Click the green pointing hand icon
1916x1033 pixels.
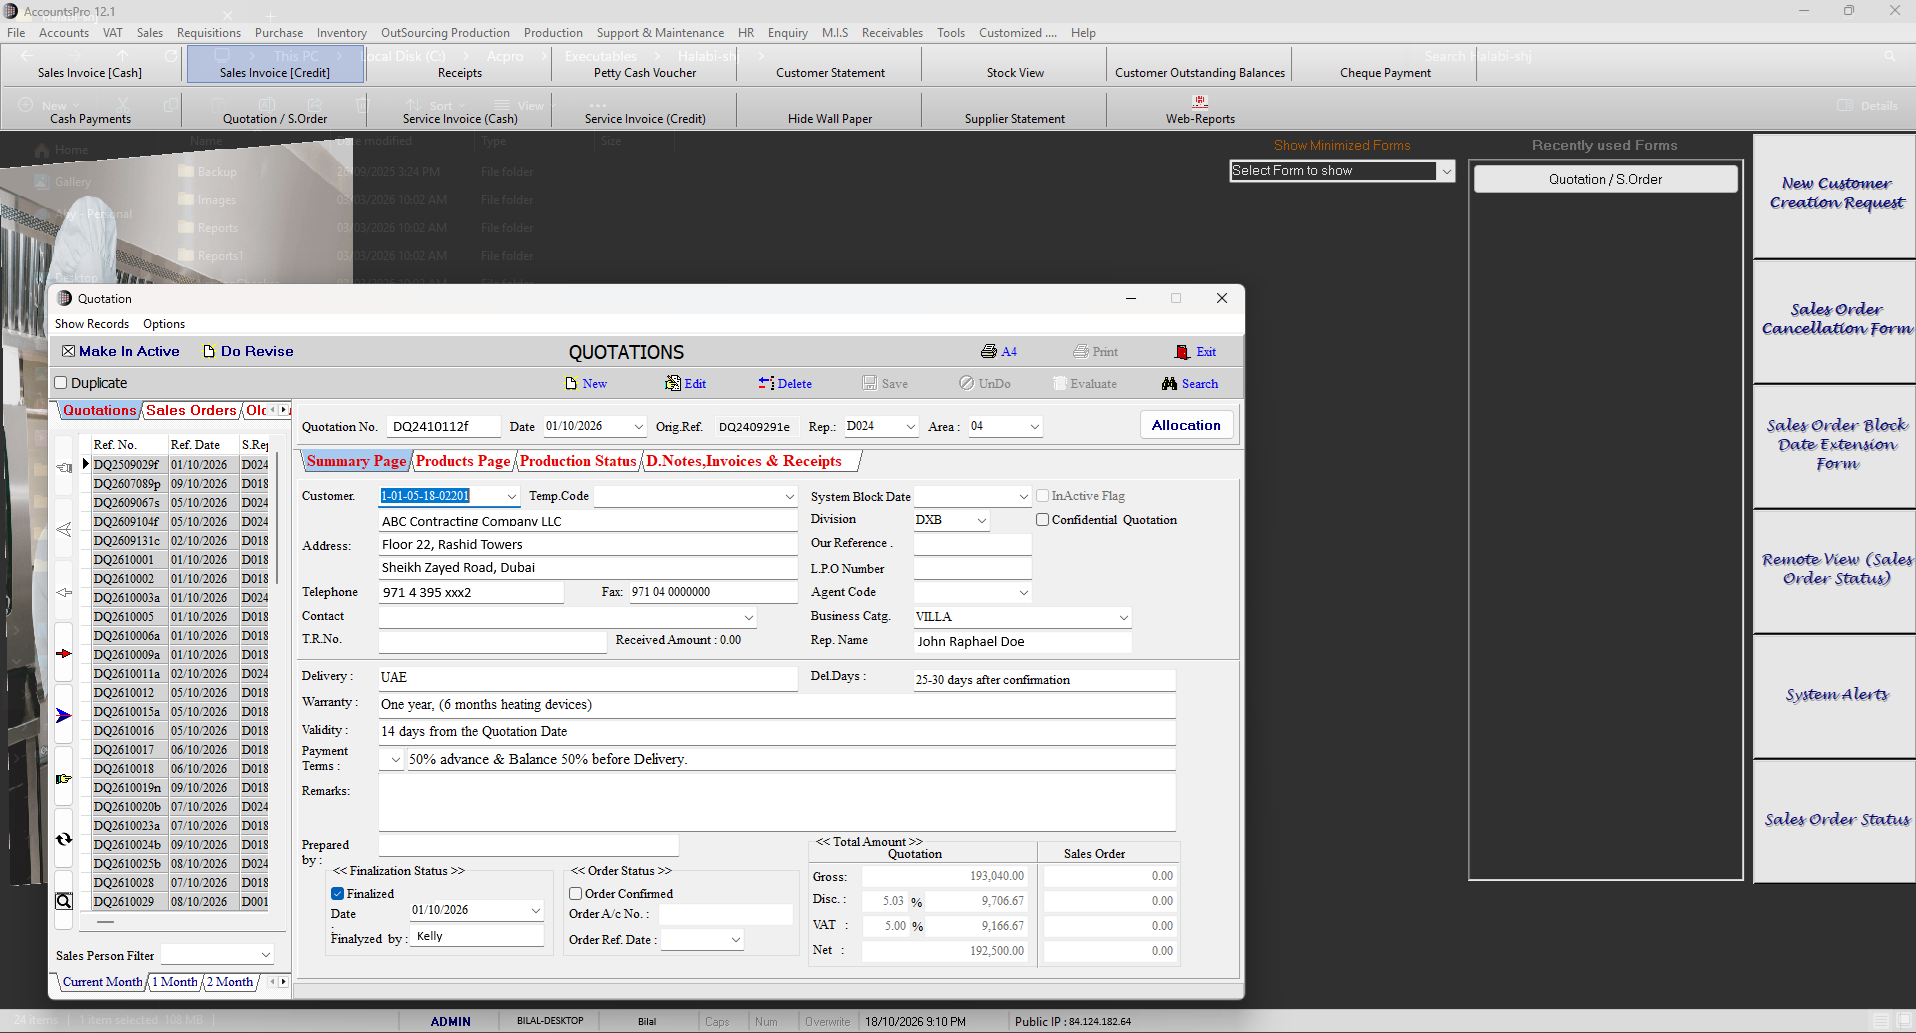pyautogui.click(x=64, y=779)
